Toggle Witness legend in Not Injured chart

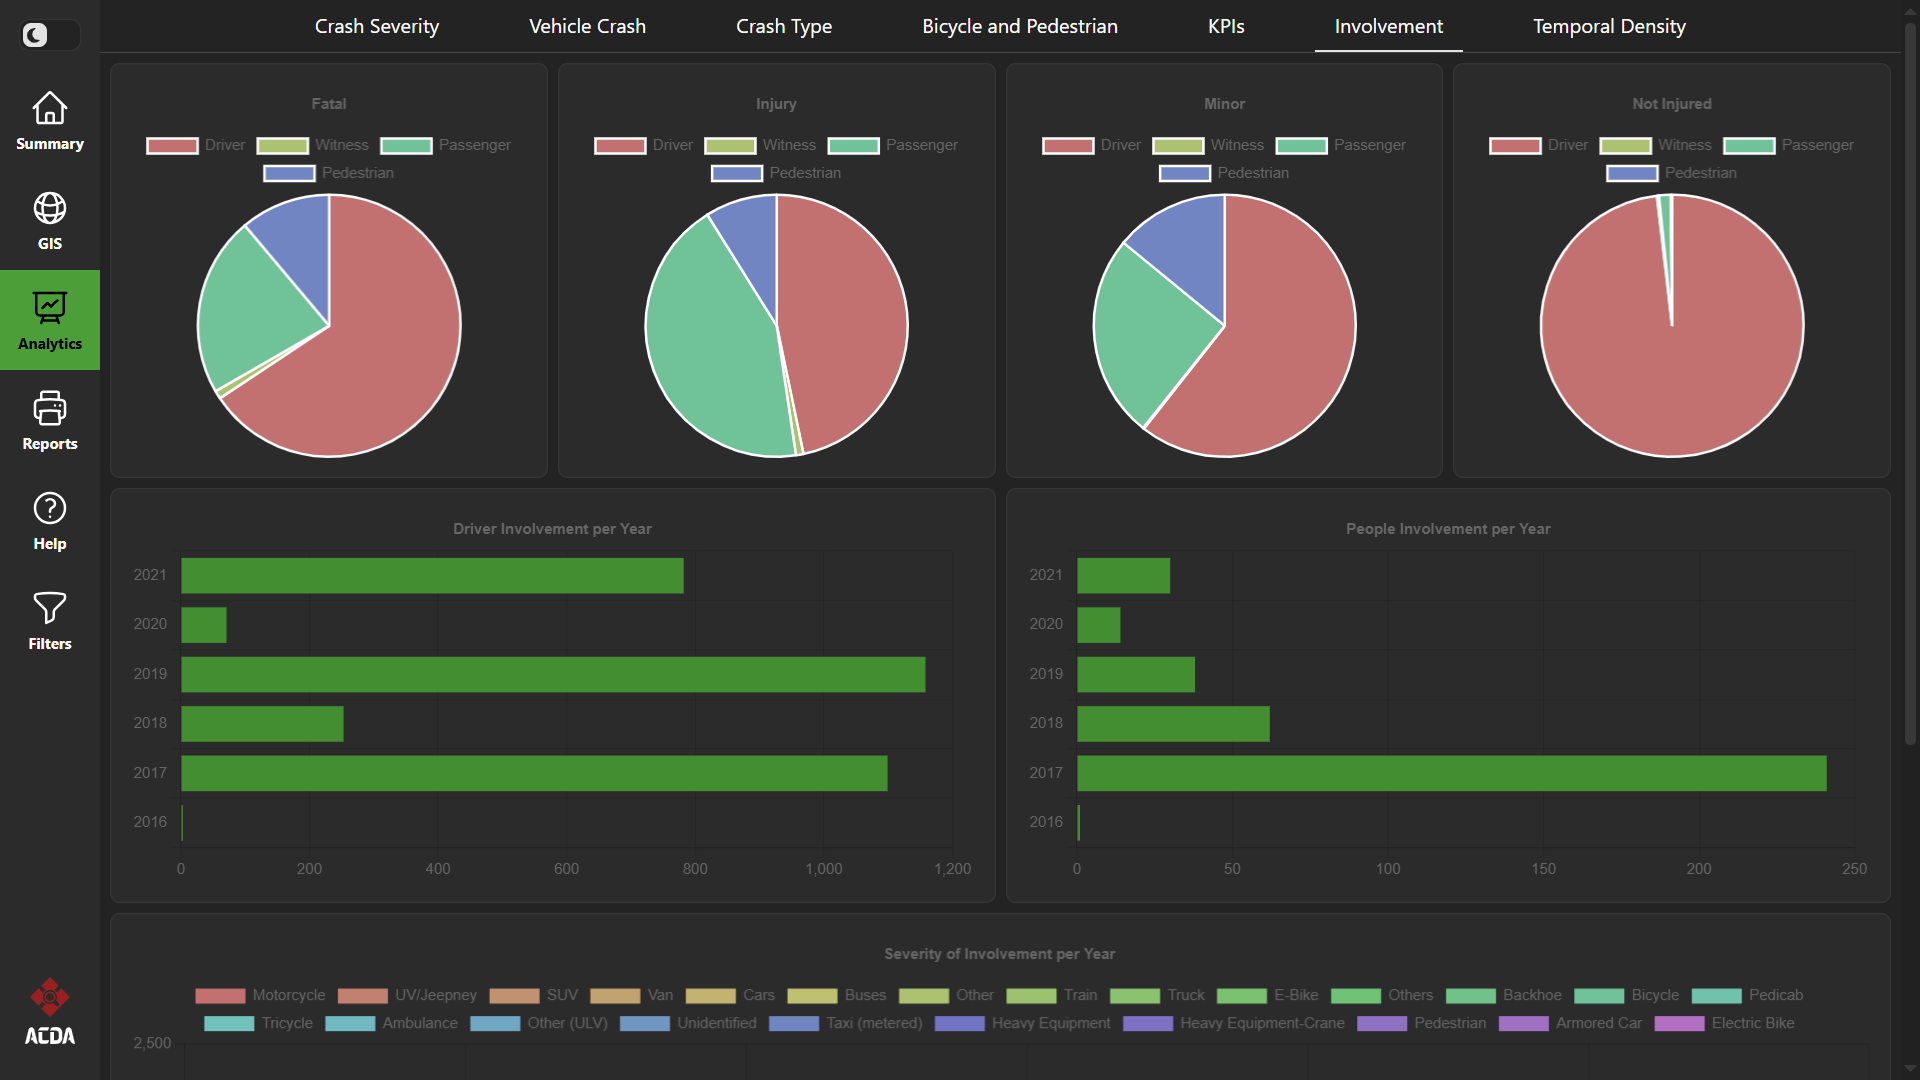pyautogui.click(x=1655, y=145)
